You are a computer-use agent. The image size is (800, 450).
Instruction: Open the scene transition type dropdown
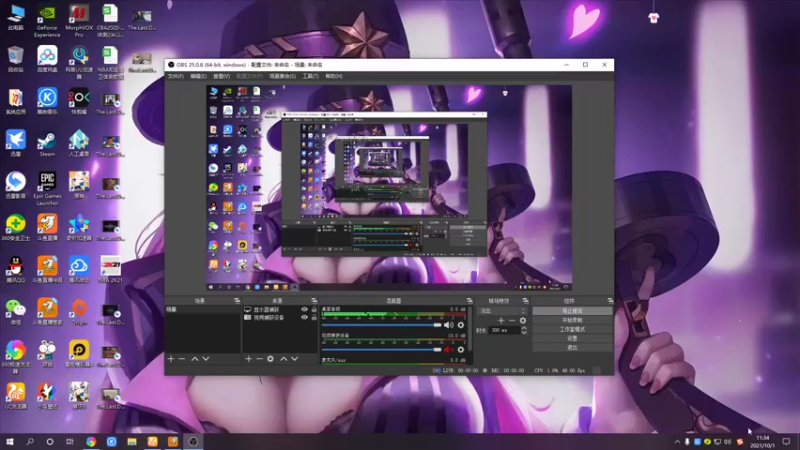tap(502, 311)
